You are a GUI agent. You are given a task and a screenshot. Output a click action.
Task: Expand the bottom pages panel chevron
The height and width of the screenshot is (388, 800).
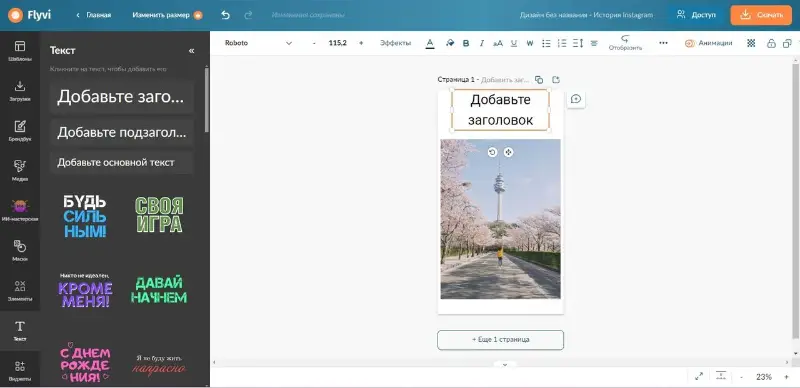(505, 365)
